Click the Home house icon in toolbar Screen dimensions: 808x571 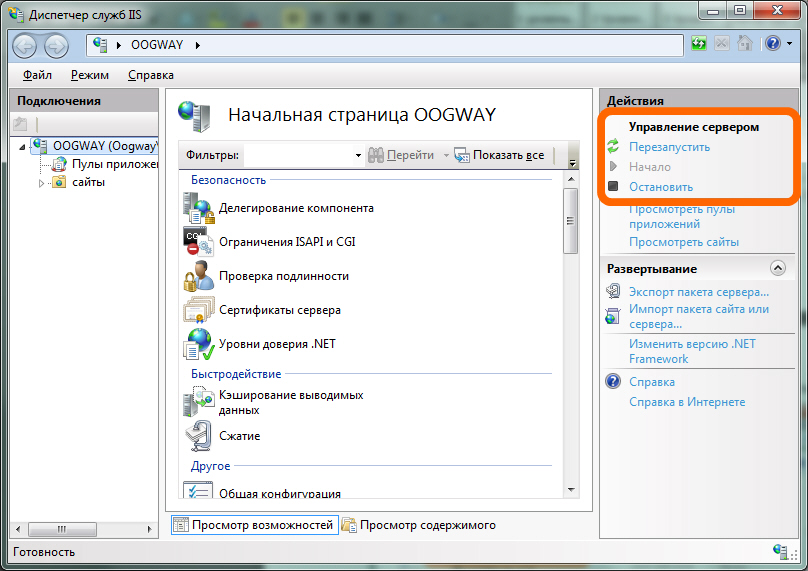pos(745,43)
